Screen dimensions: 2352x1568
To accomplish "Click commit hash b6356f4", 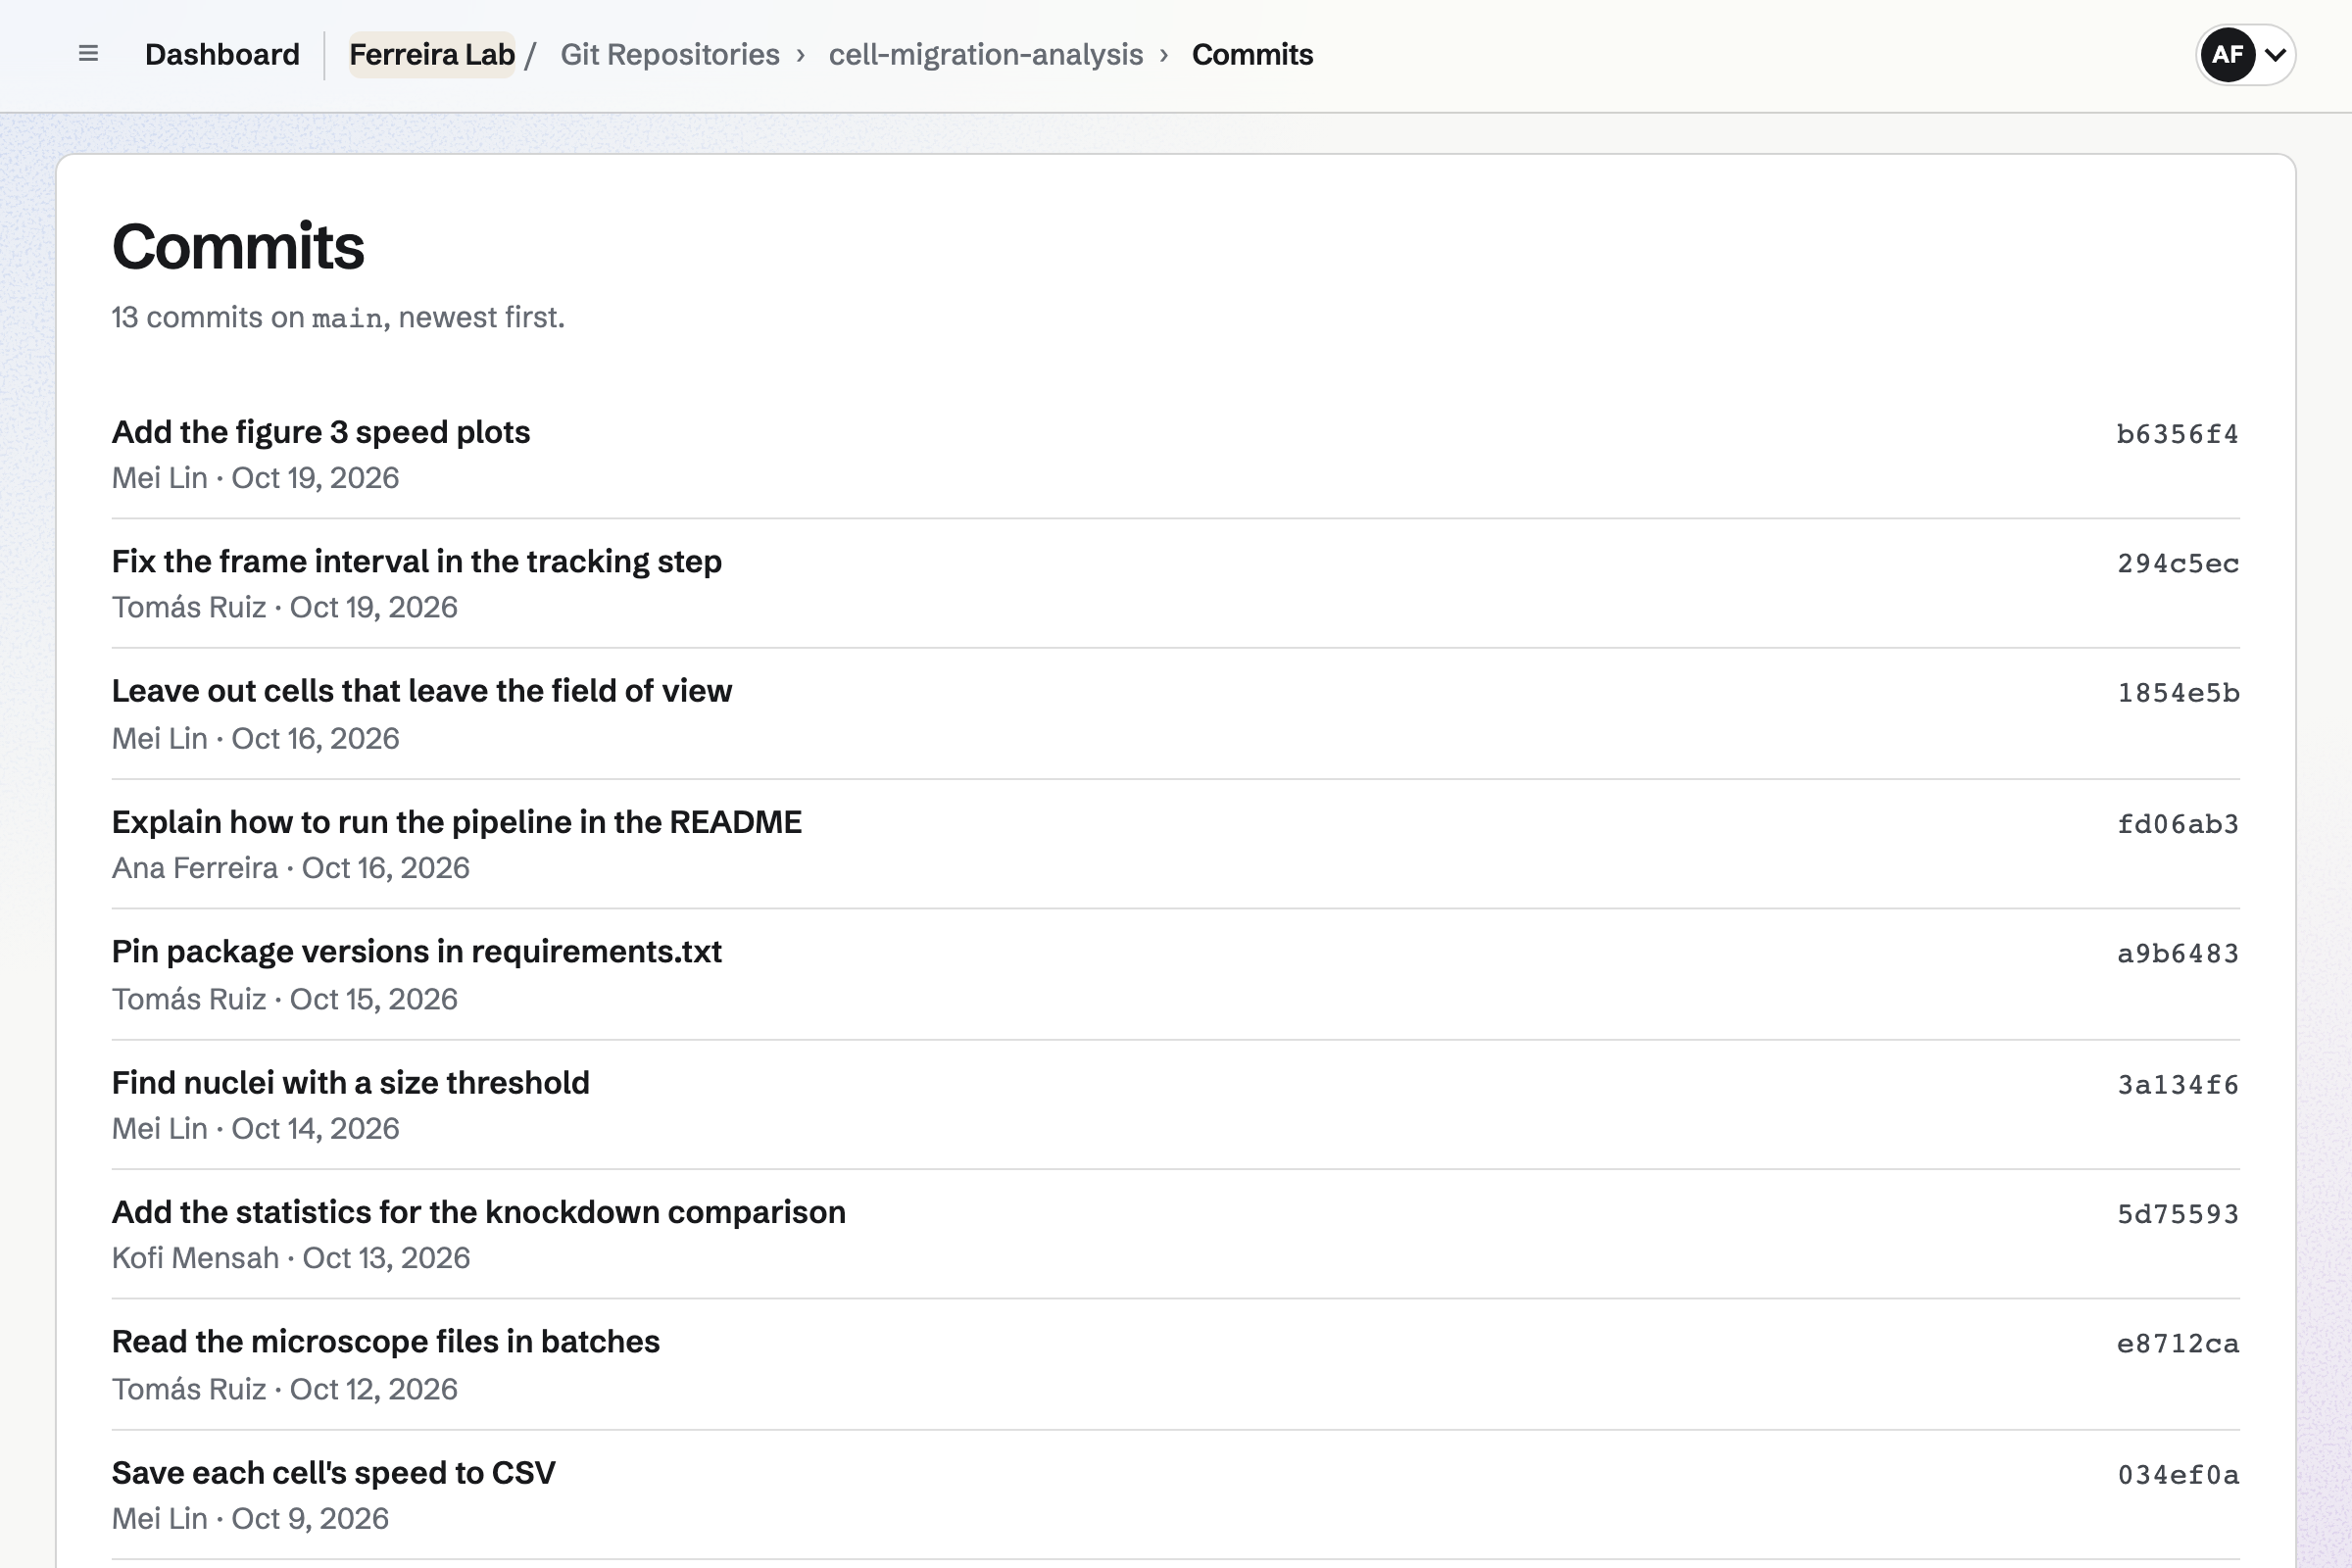I will 2177,434.
